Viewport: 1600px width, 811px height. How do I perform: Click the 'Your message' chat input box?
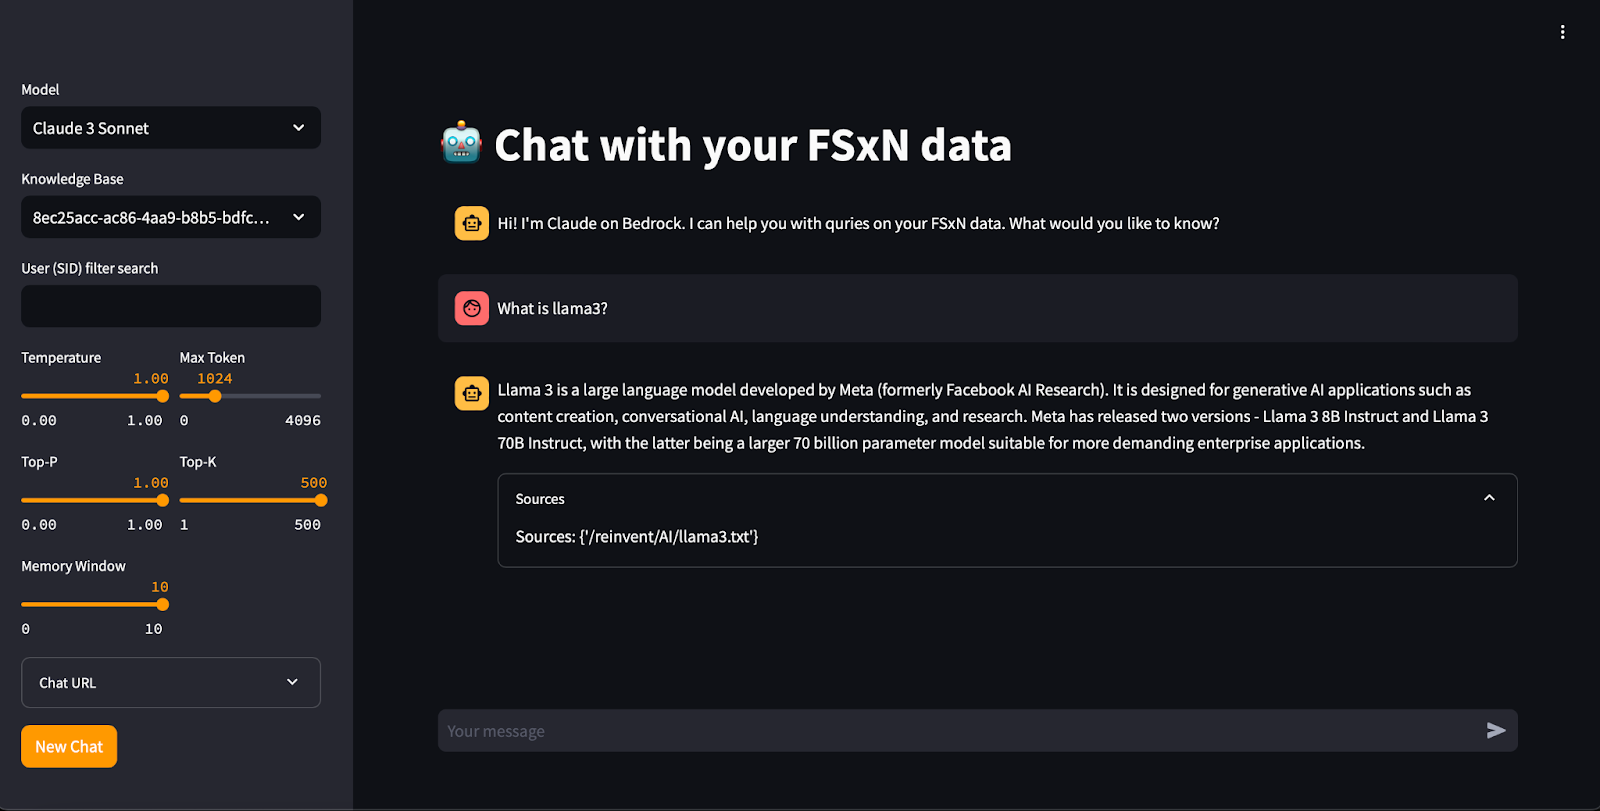pyautogui.click(x=960, y=731)
